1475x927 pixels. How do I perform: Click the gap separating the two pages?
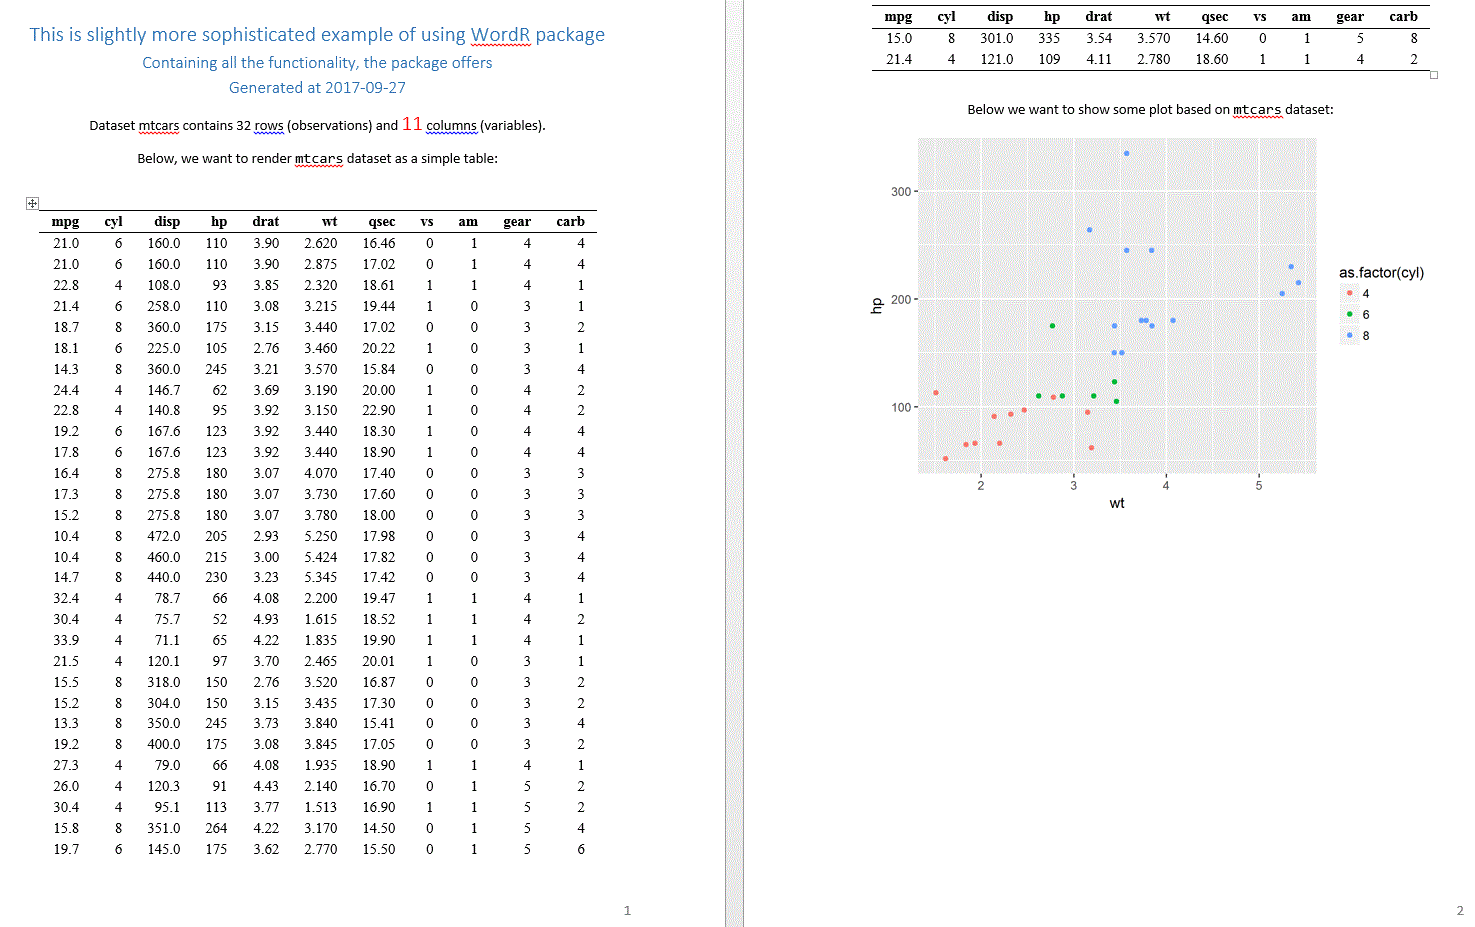[x=734, y=460]
